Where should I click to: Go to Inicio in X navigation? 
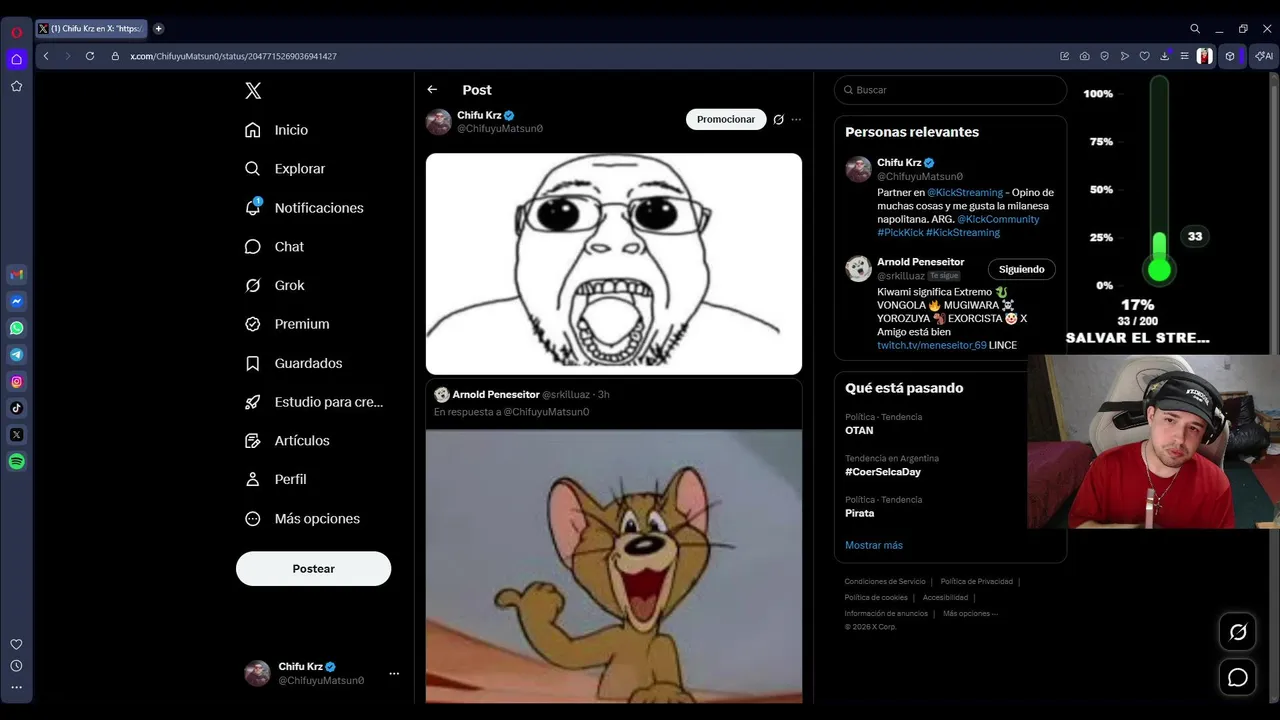[277, 130]
